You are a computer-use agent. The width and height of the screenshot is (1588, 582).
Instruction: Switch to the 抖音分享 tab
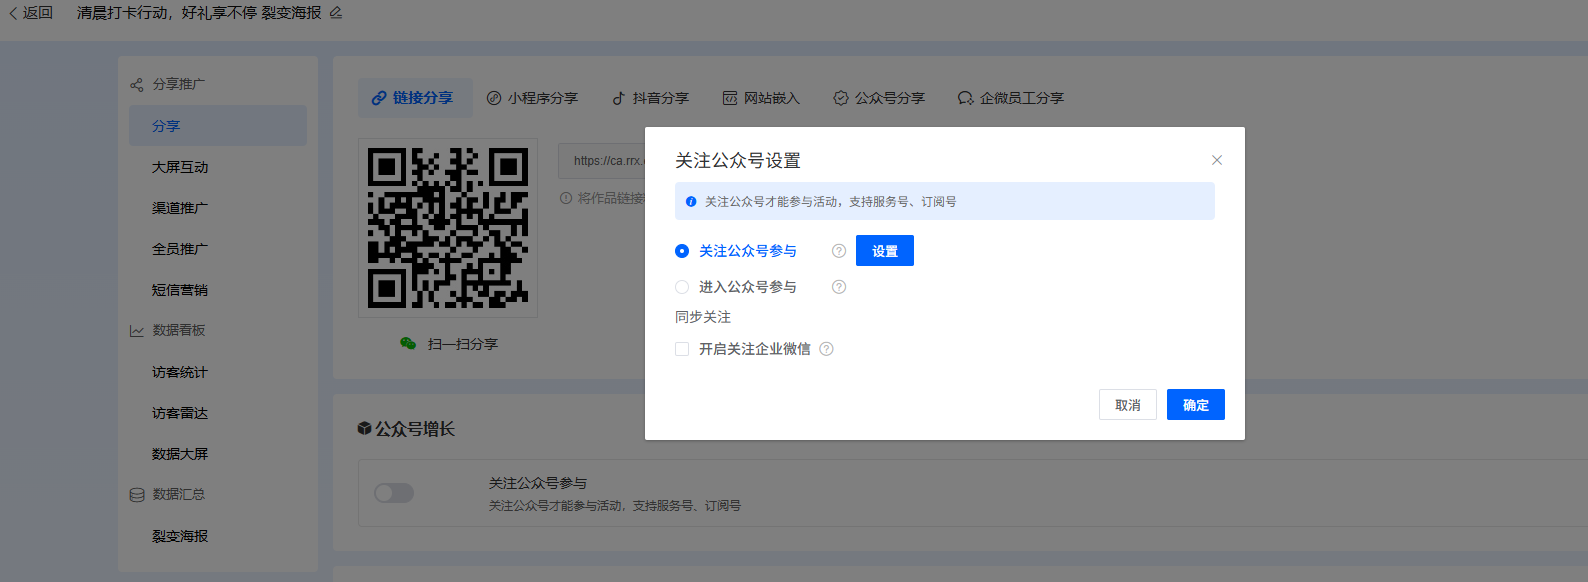point(650,98)
